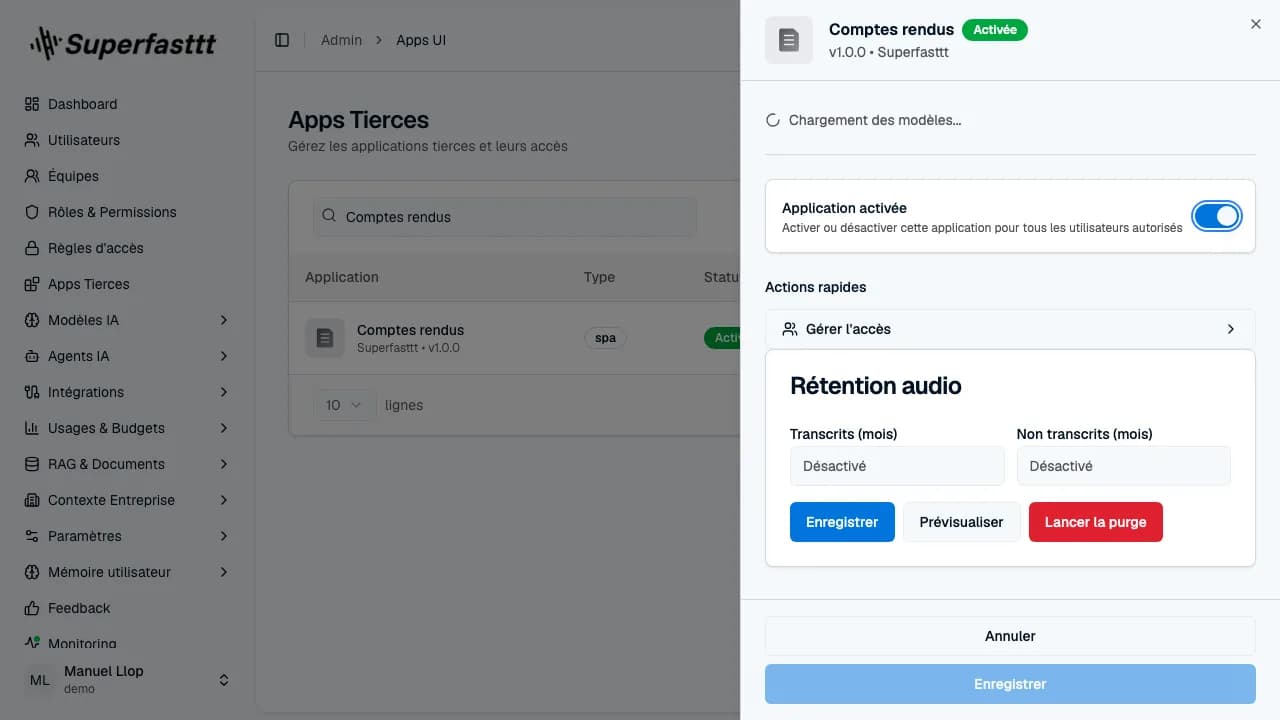Click the Apps UI breadcrumb

[421, 40]
